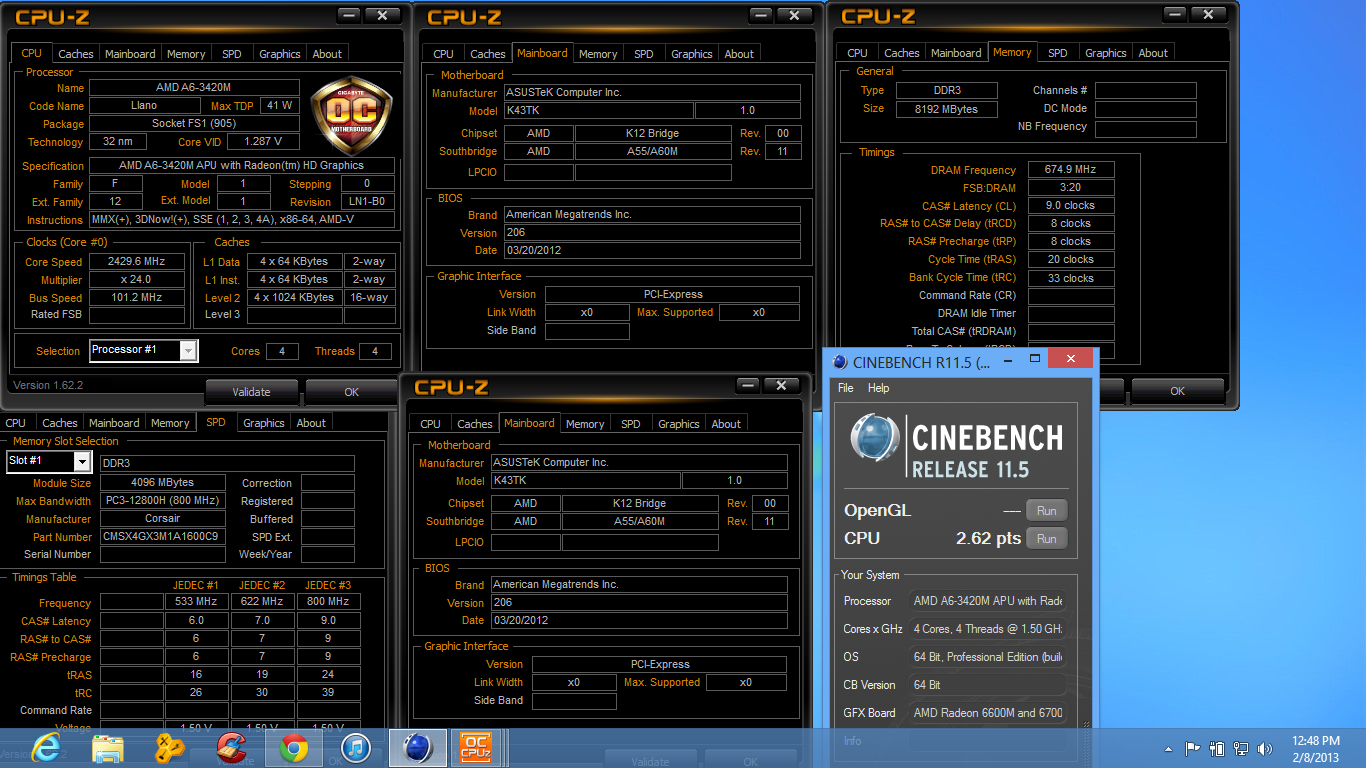Click the Multiplier value 'x 24.0'

point(137,280)
